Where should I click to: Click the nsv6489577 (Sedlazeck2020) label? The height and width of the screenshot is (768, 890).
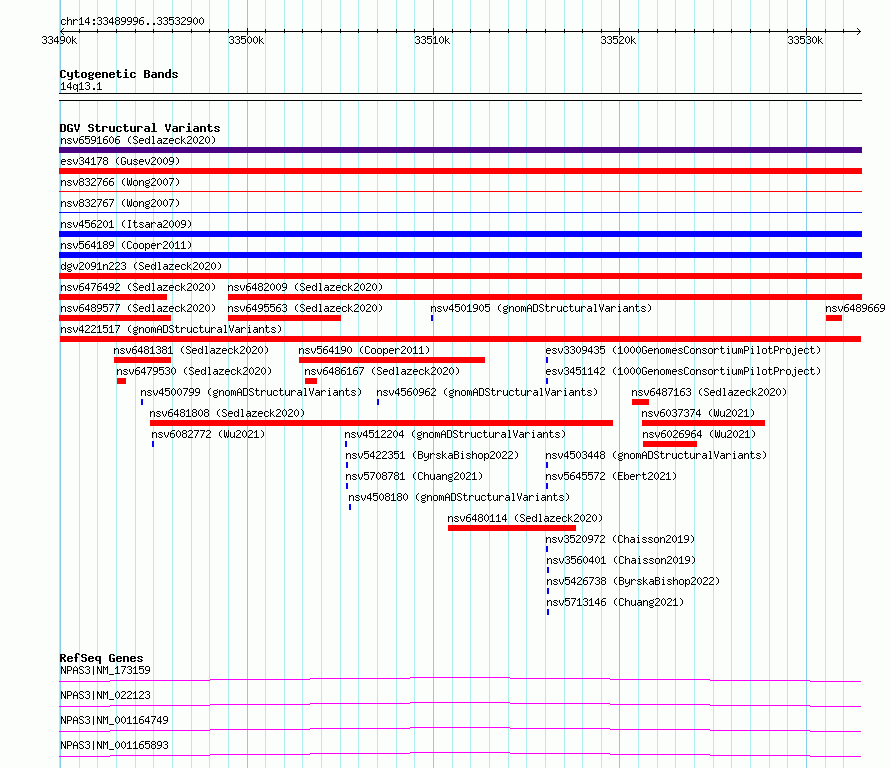138,308
